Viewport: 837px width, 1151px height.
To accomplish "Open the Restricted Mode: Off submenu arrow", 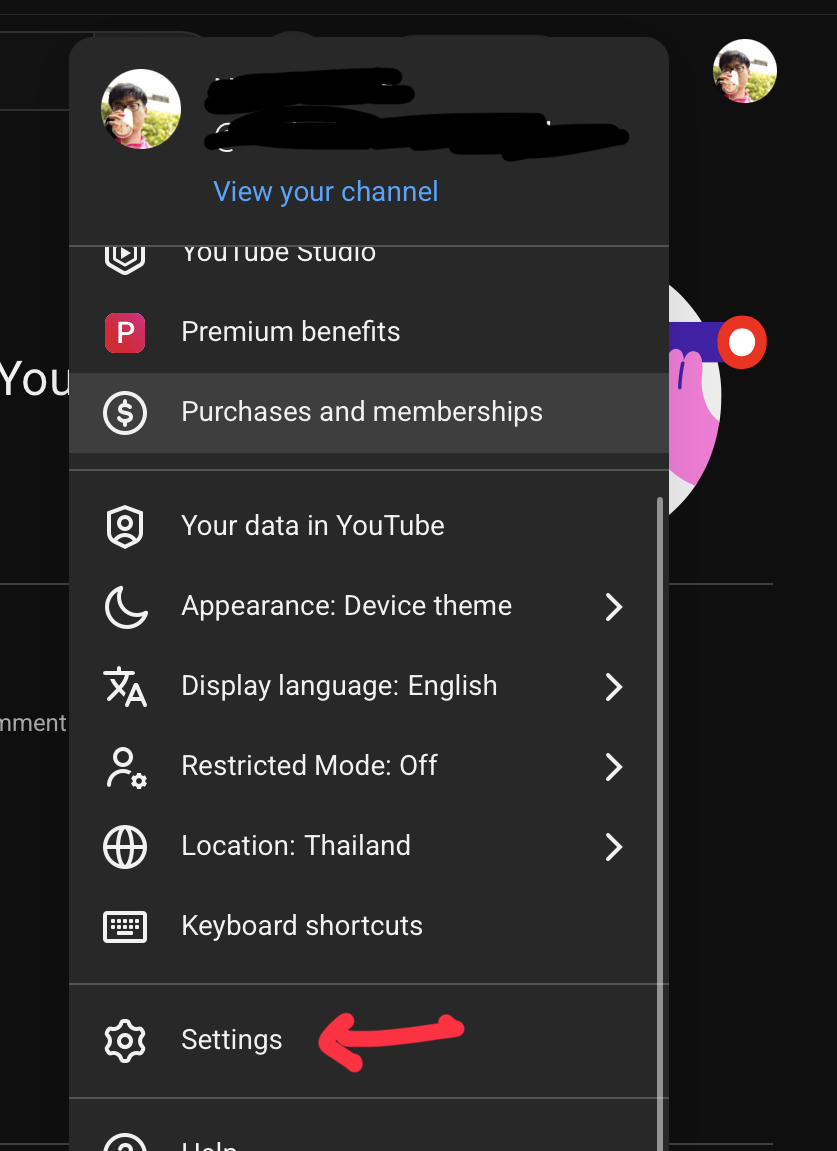I will (x=613, y=767).
